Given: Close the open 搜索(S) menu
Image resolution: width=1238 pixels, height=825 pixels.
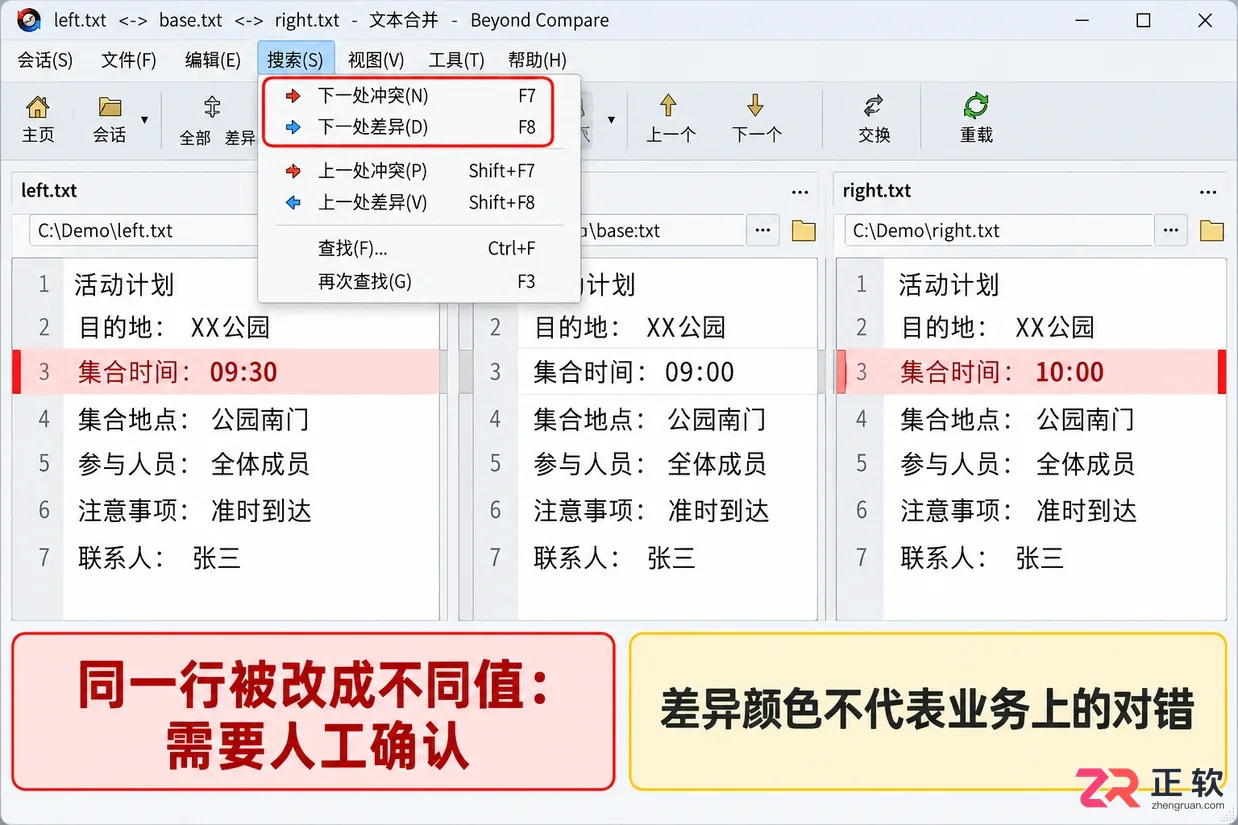Looking at the screenshot, I should click(x=295, y=60).
